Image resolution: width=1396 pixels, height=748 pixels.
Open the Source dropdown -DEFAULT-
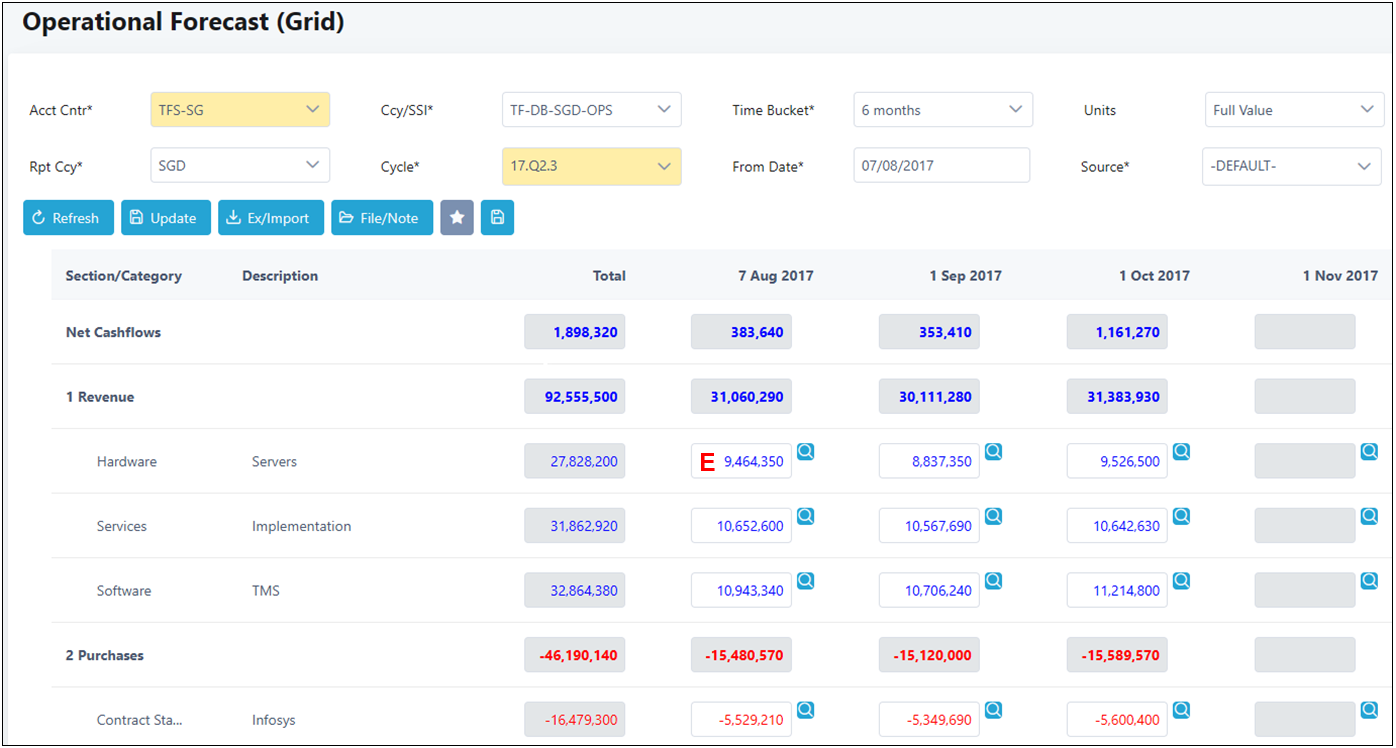click(1291, 166)
